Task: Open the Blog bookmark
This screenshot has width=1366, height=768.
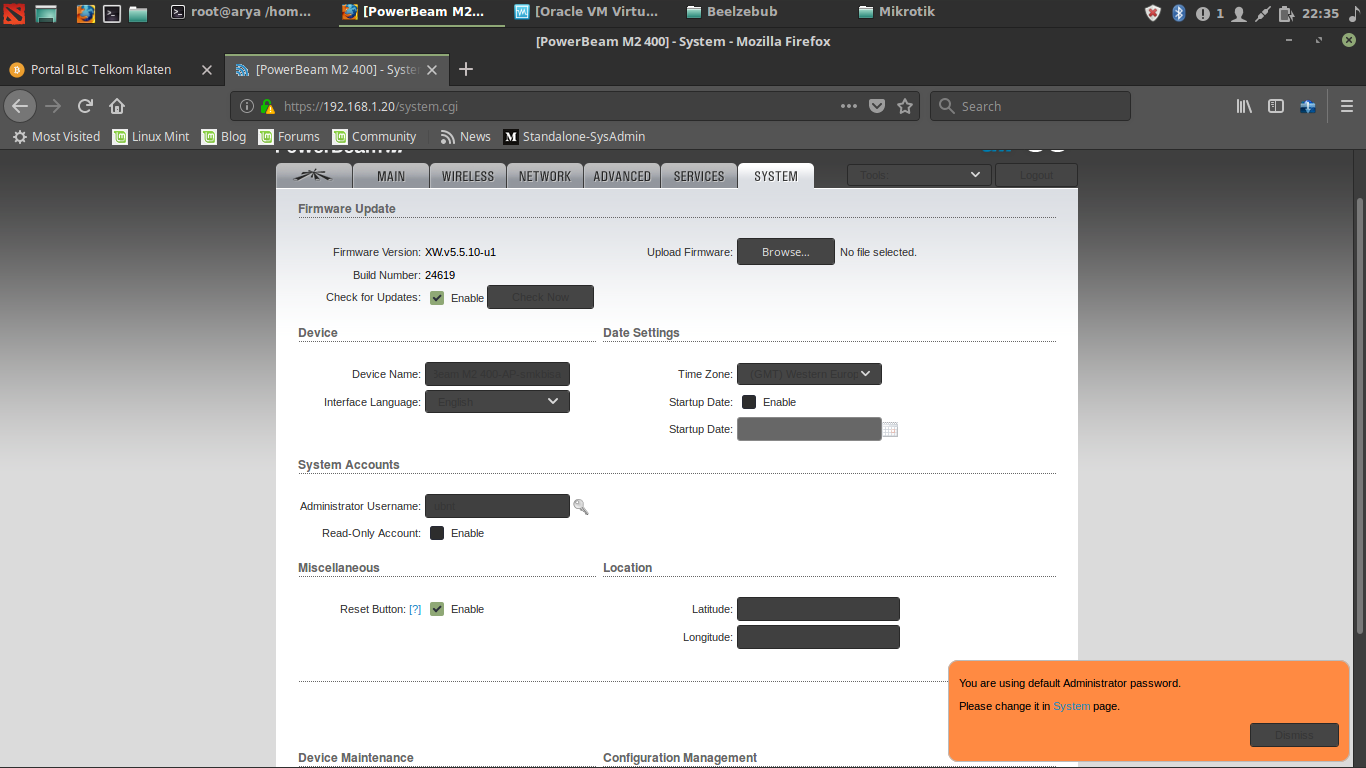Action: click(x=224, y=136)
